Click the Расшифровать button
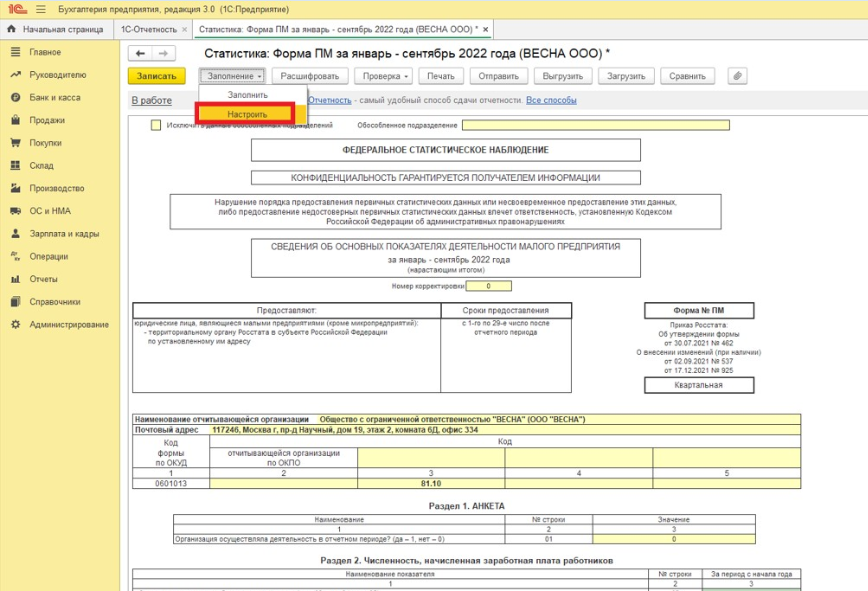Viewport: 868px width, 591px height. click(x=310, y=76)
